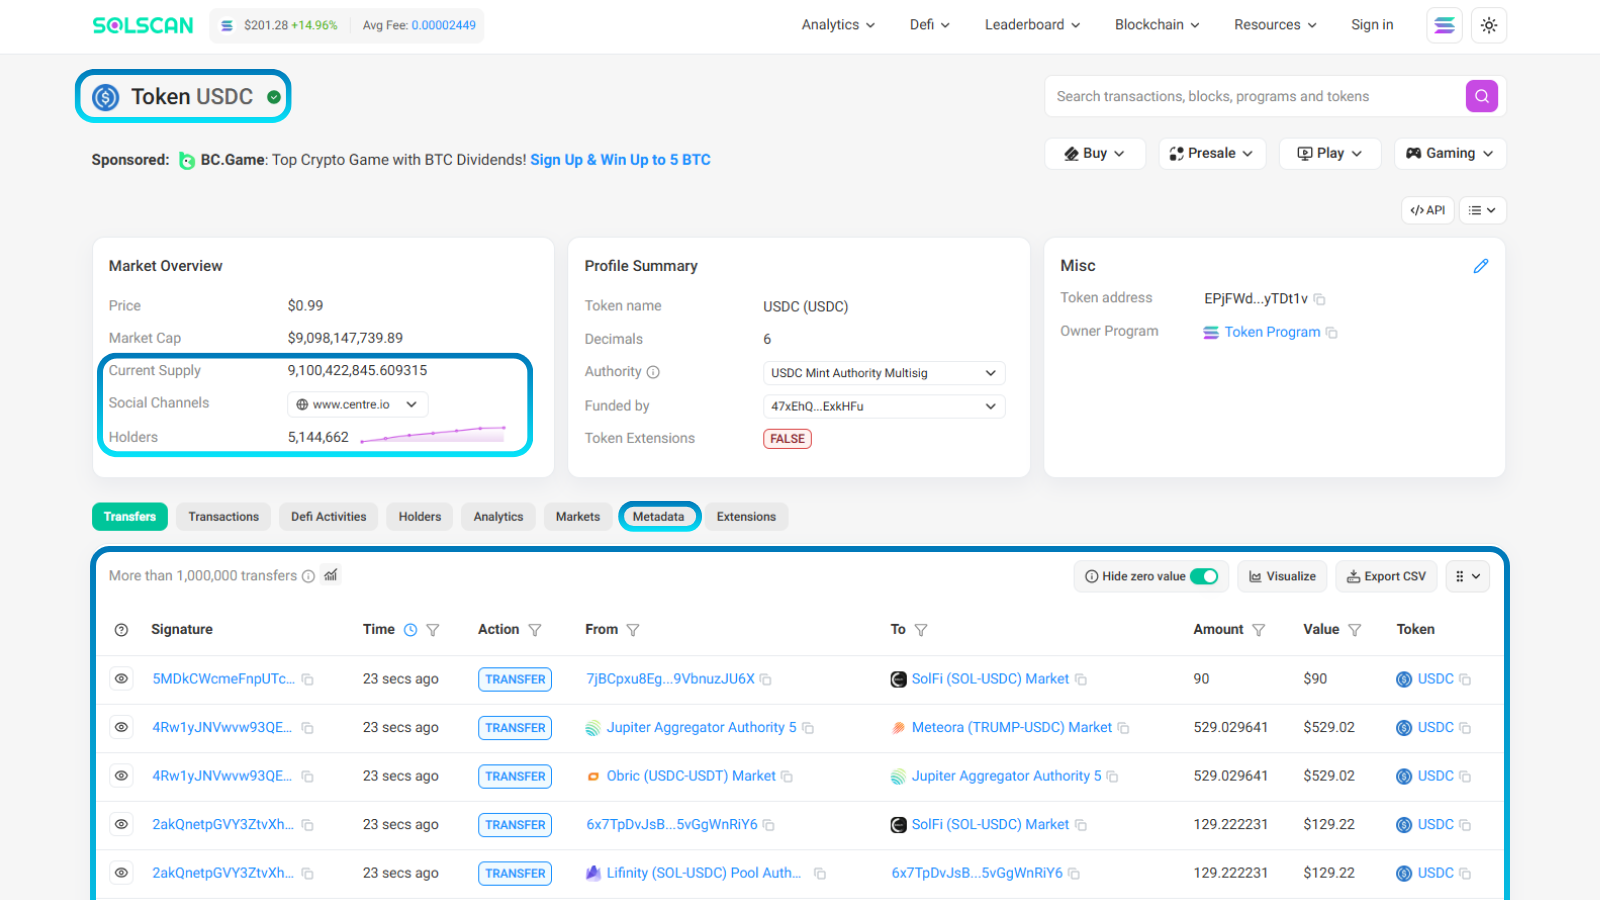
Task: Copy the token address EPjFWd...yTDt1v
Action: [1319, 299]
